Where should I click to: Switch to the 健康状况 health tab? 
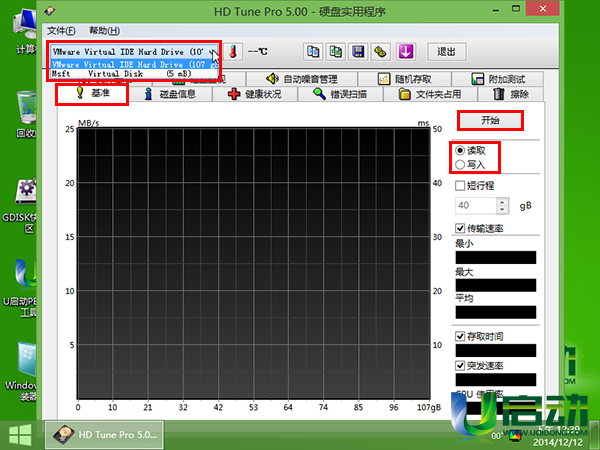[255, 94]
